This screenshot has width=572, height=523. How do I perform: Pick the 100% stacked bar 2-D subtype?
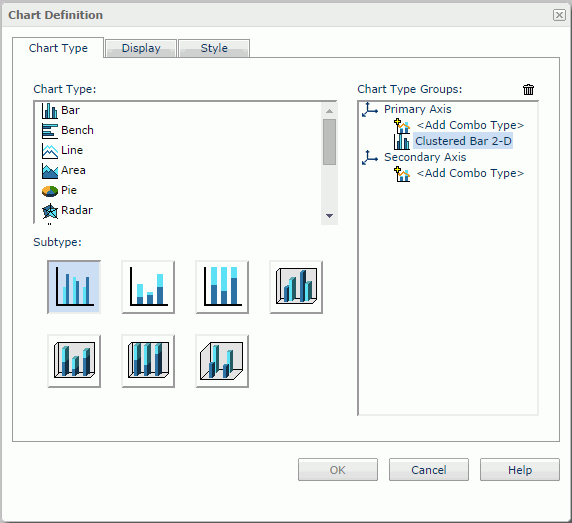coord(222,287)
